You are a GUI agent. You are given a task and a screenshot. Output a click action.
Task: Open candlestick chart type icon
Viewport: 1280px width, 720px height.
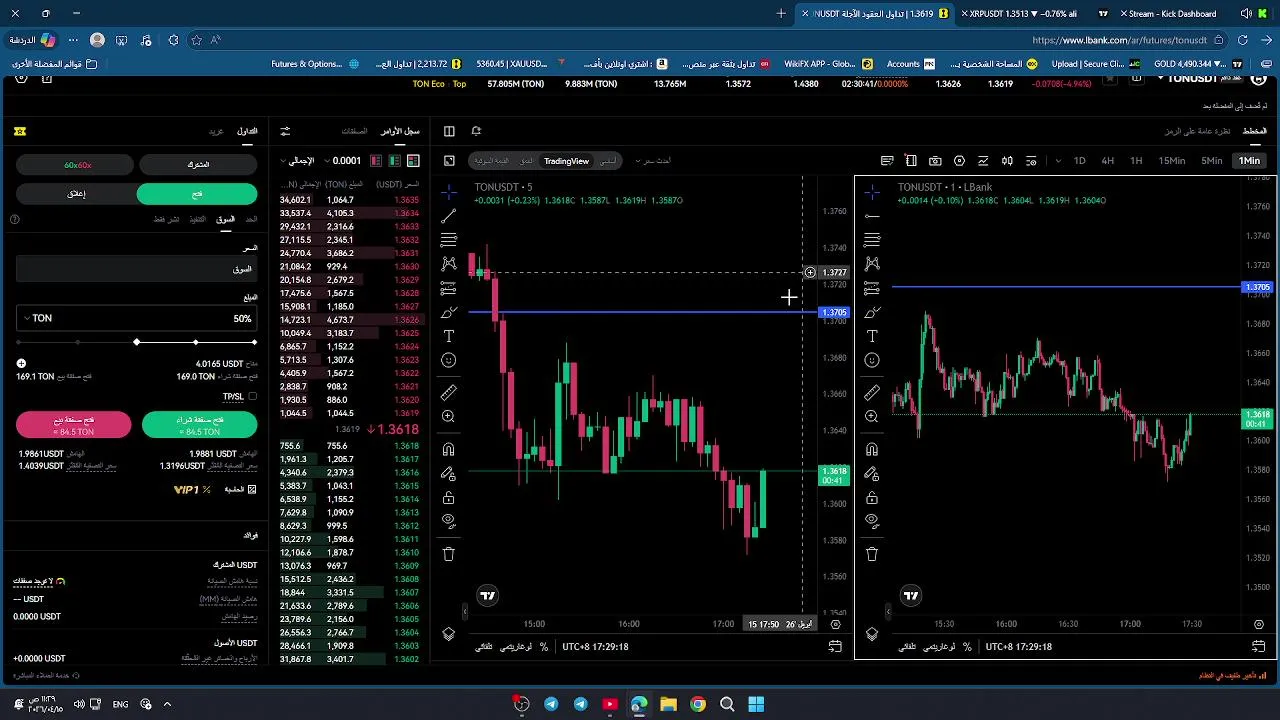click(x=1007, y=161)
